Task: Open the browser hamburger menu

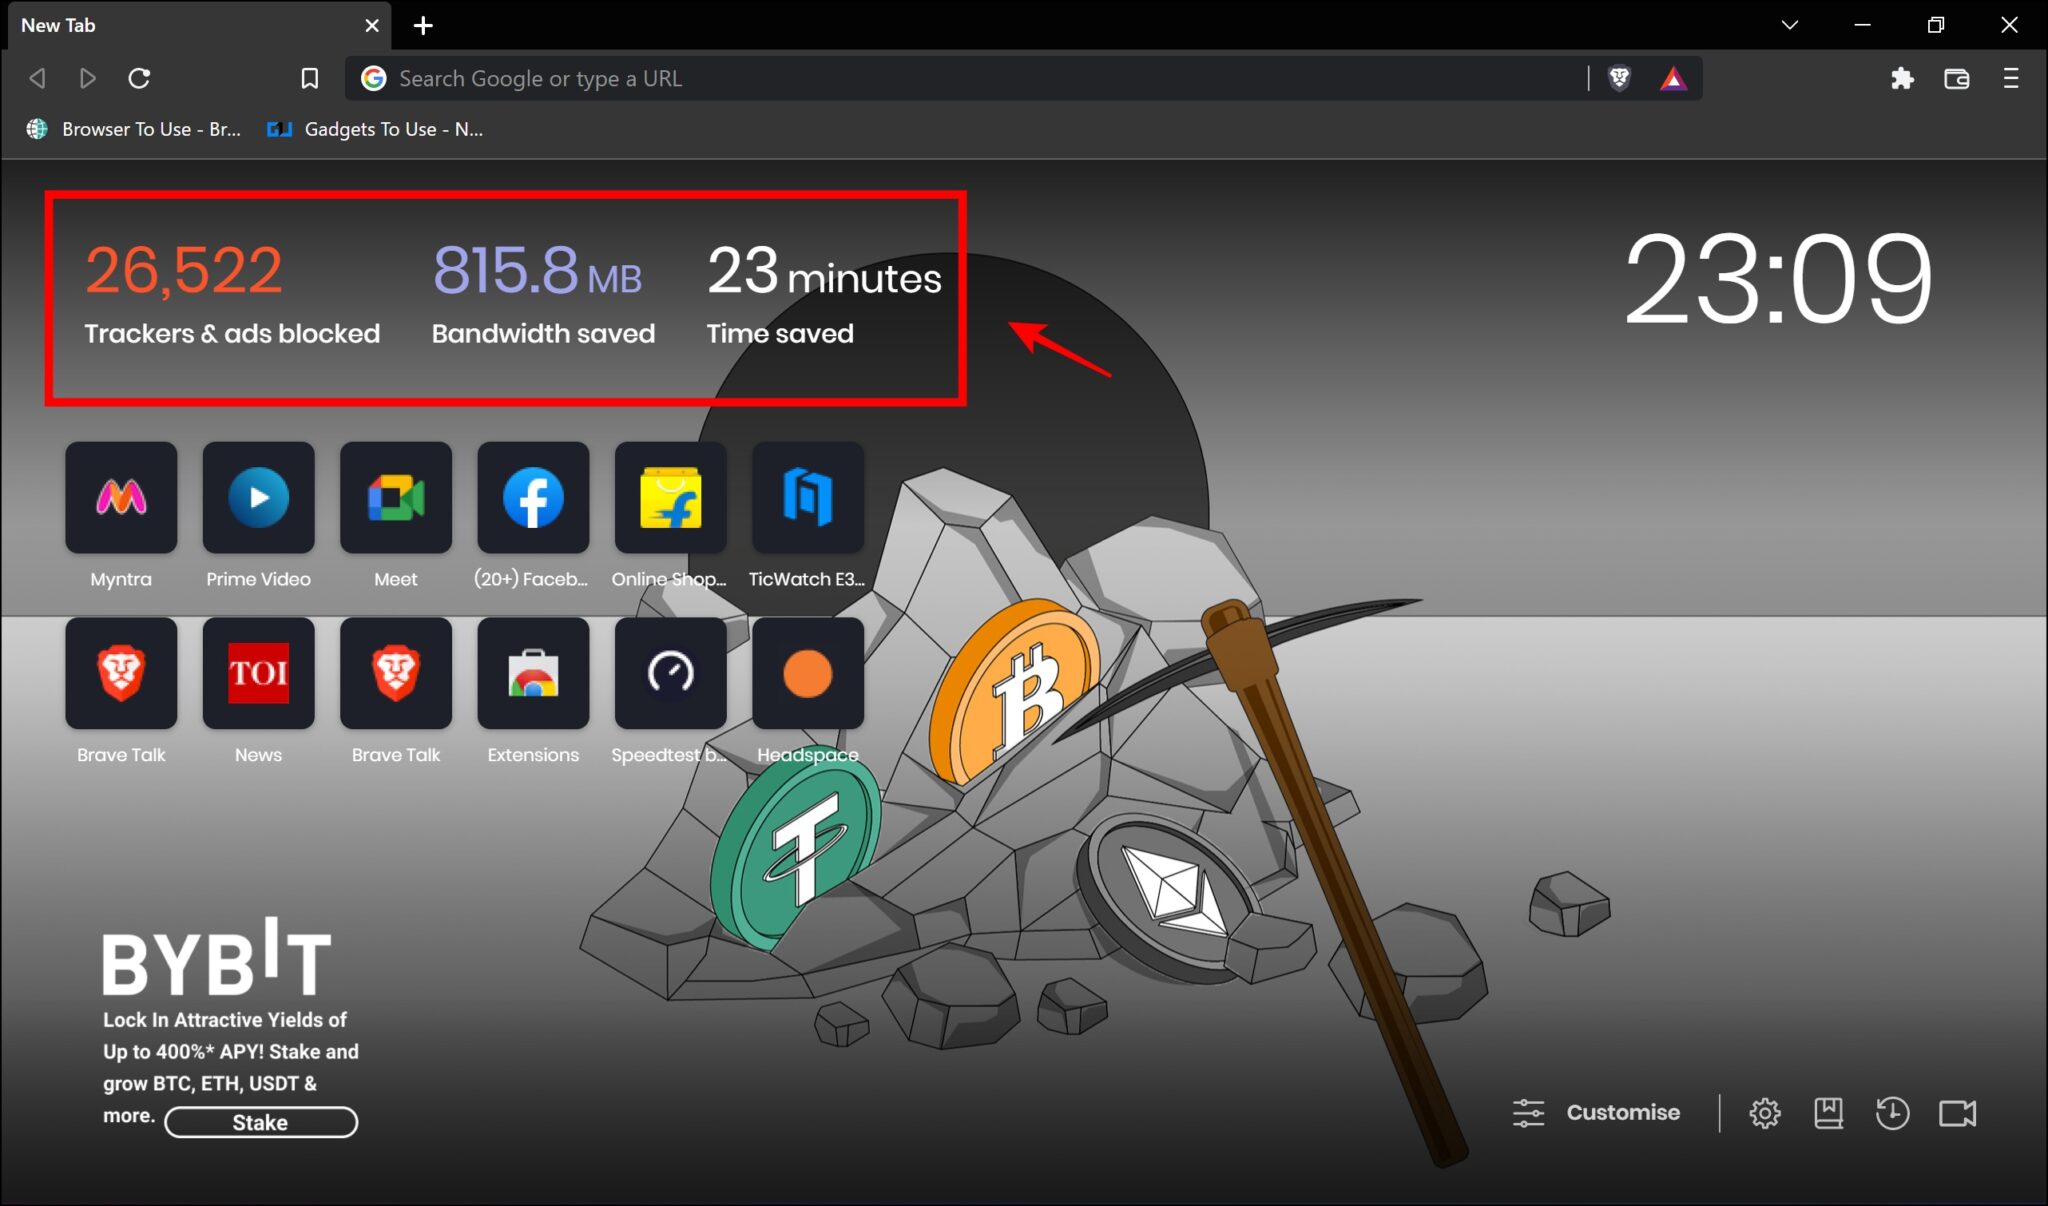Action: coord(2012,78)
